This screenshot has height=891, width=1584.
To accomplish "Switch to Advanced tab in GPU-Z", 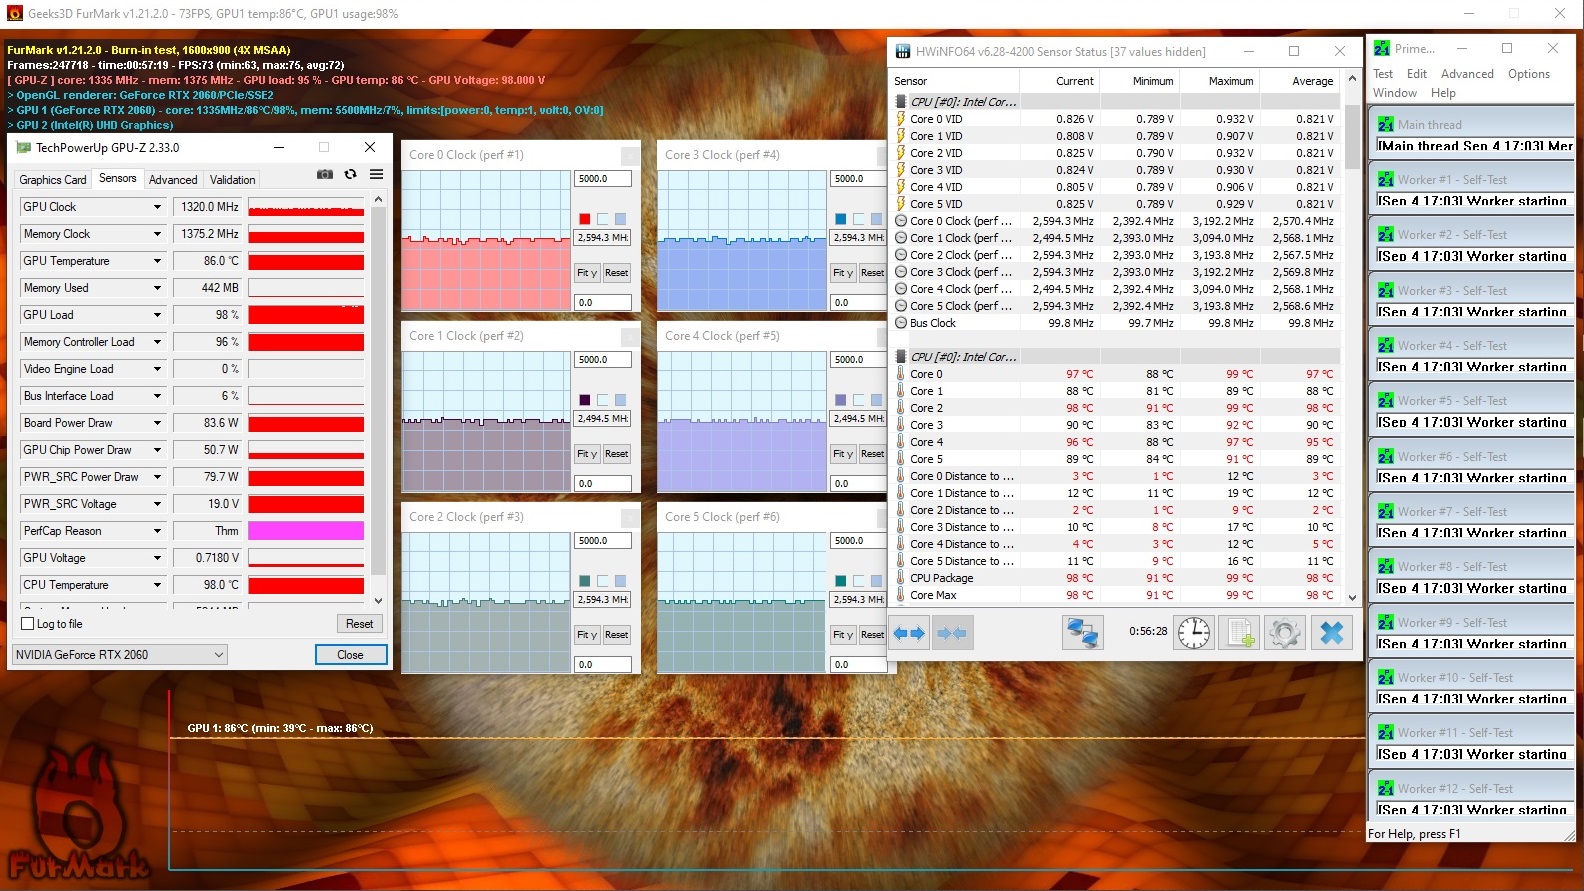I will point(173,180).
